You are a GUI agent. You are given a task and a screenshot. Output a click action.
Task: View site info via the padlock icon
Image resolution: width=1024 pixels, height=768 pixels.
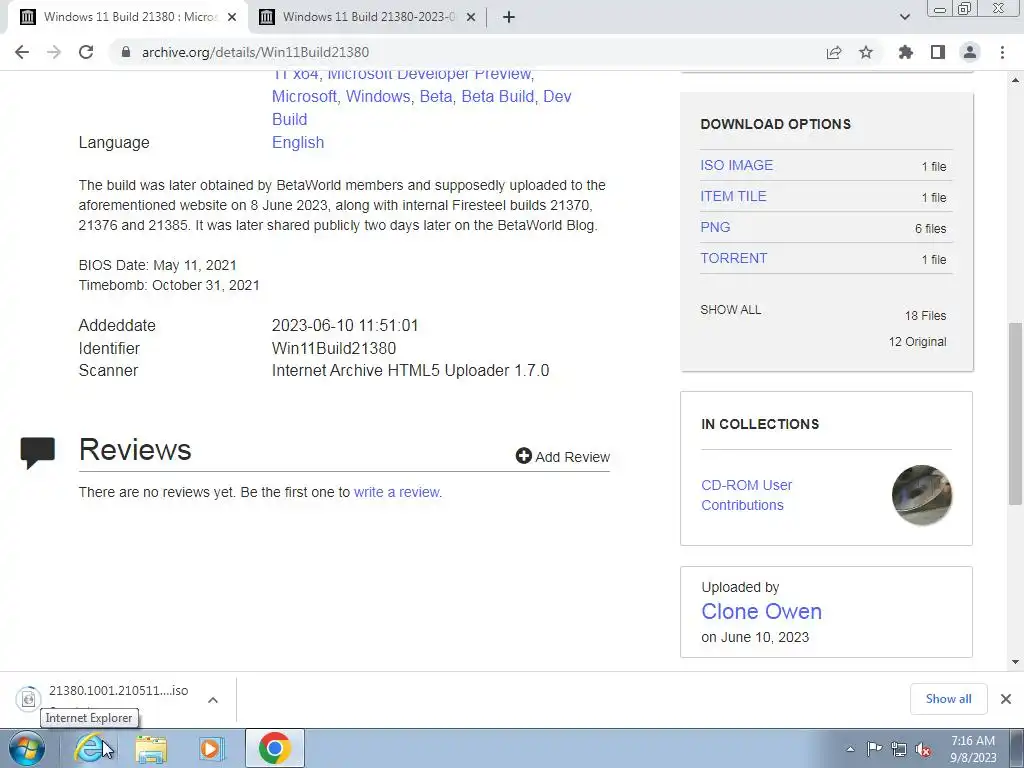126,52
